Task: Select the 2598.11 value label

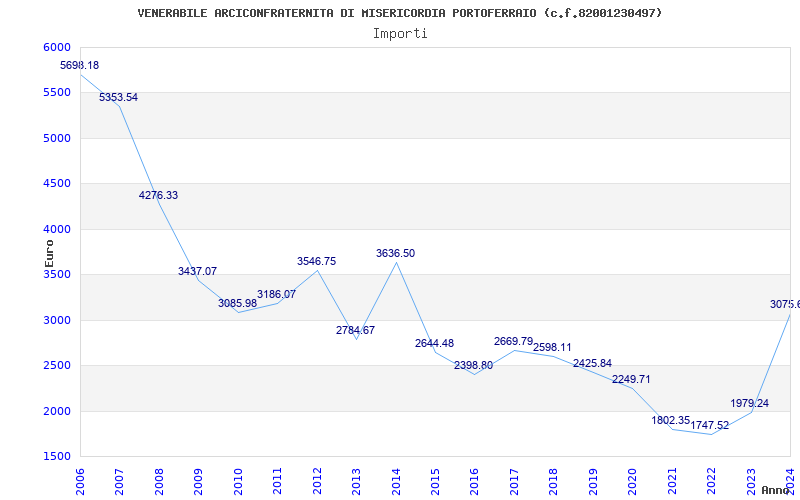Action: [x=553, y=347]
